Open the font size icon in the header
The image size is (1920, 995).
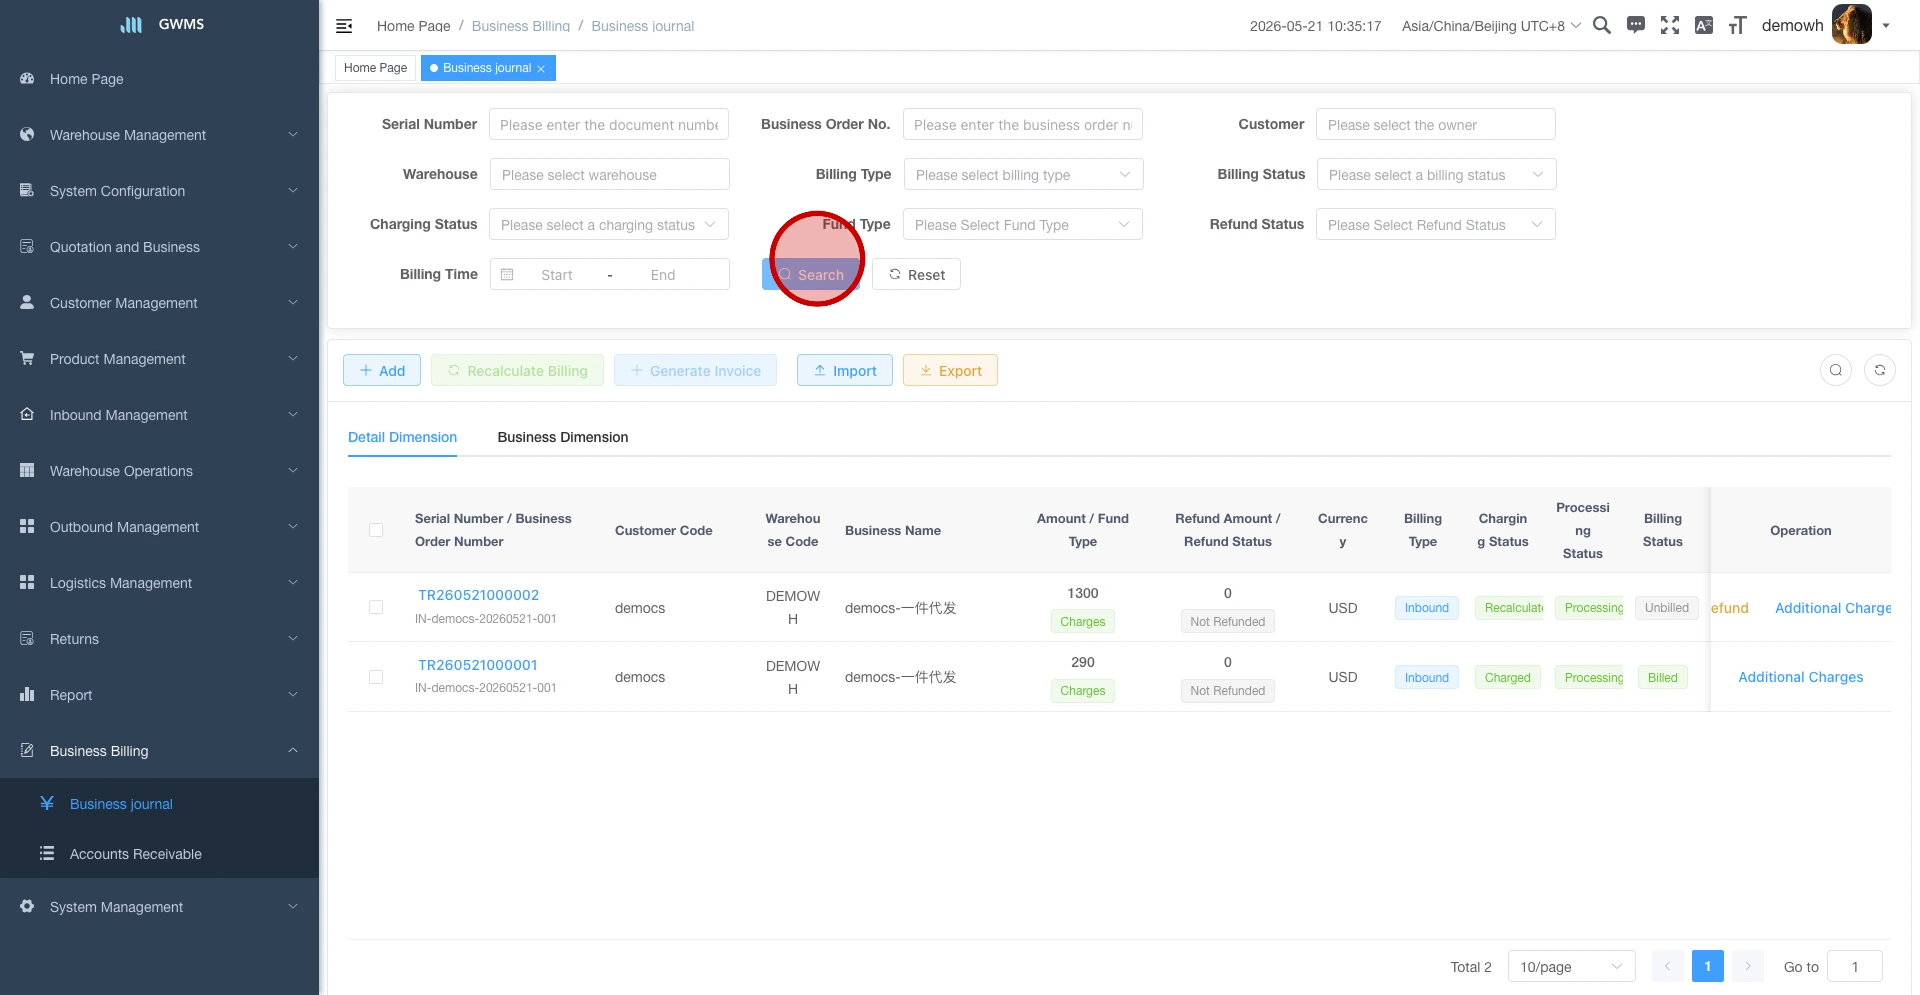1738,25
